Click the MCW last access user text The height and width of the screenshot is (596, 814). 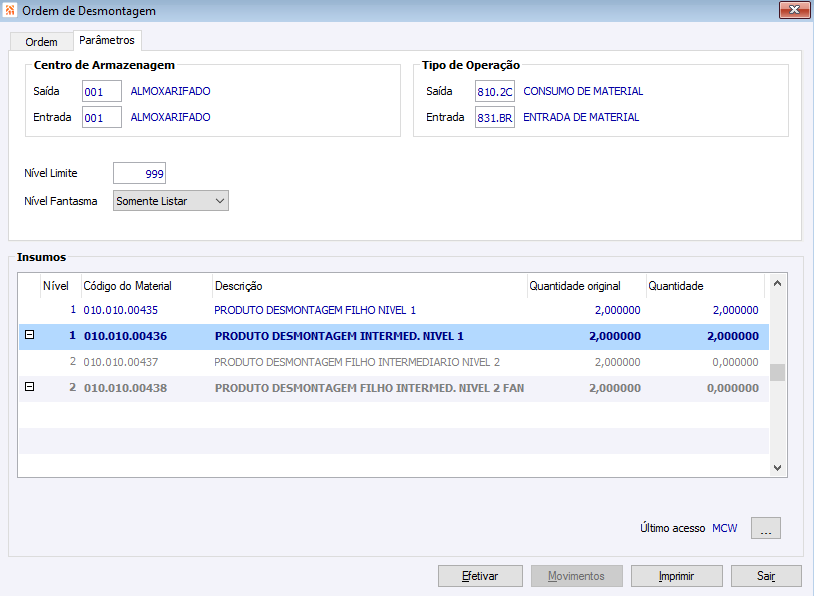[x=725, y=529]
